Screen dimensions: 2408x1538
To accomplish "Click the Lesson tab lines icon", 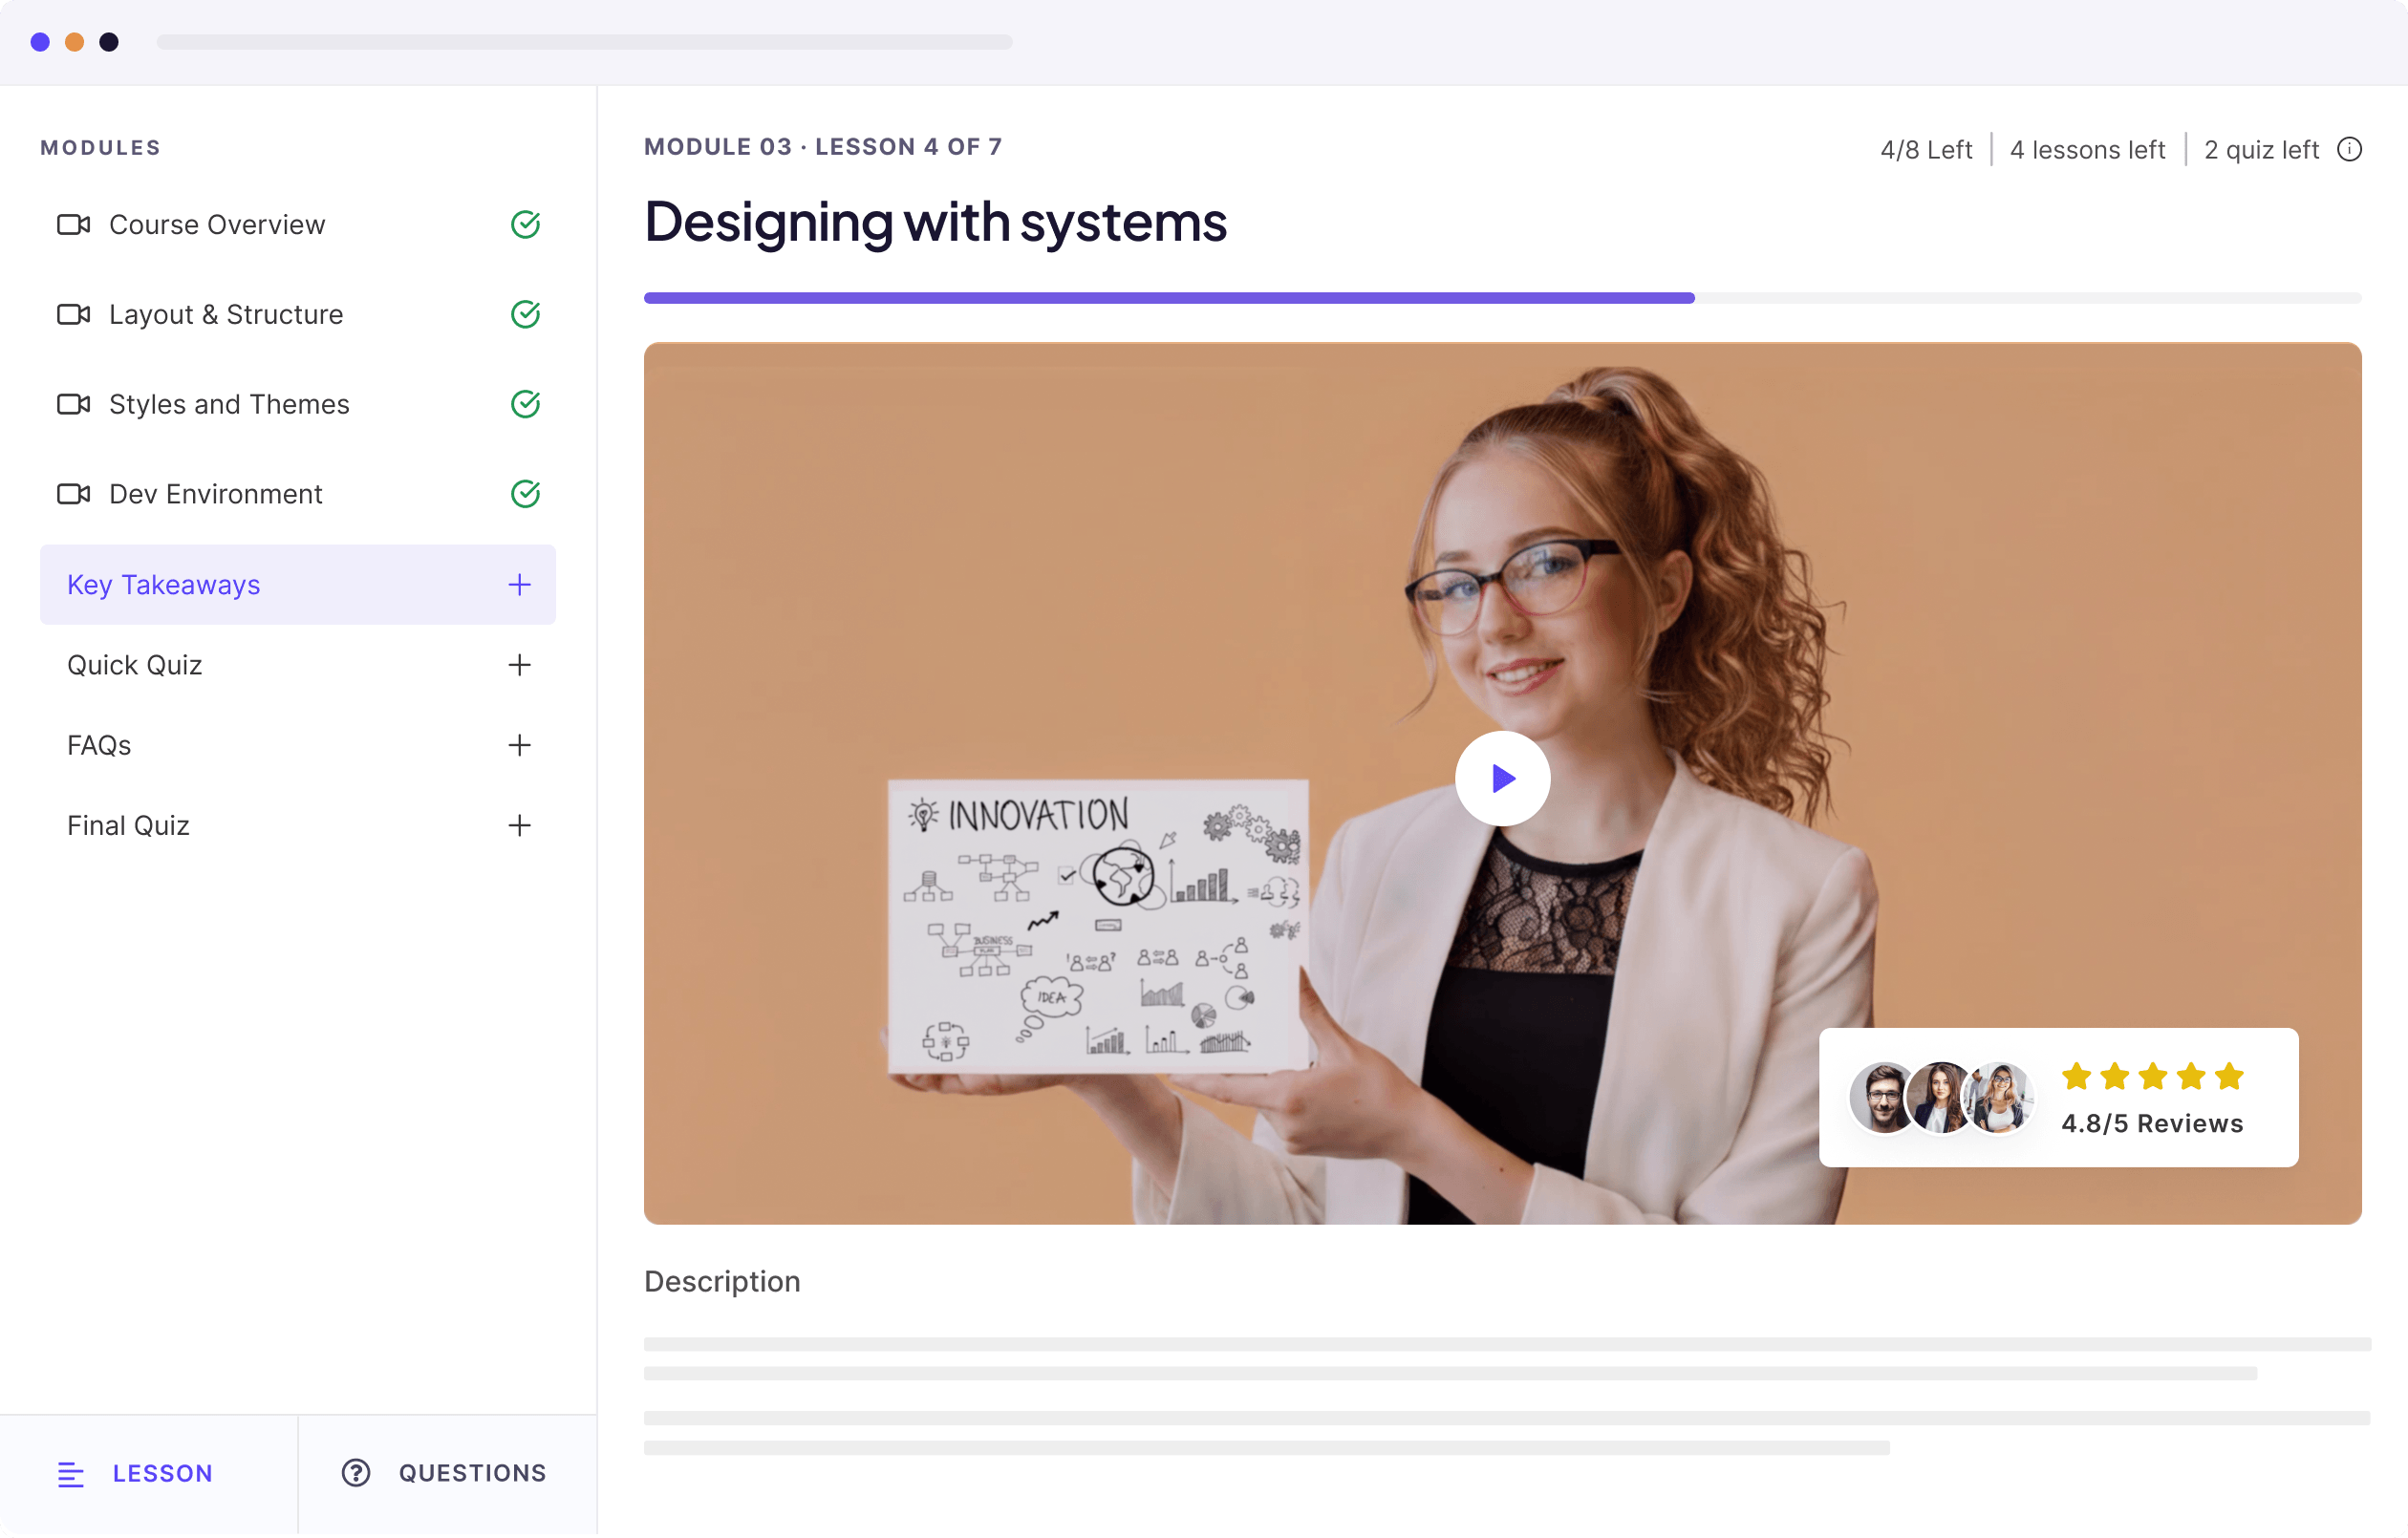I will [x=71, y=1476].
